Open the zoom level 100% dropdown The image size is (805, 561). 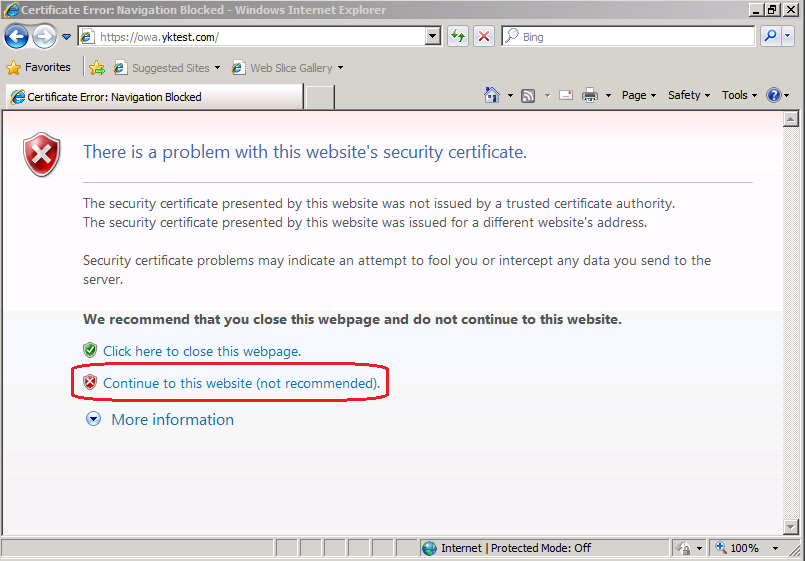[x=776, y=549]
